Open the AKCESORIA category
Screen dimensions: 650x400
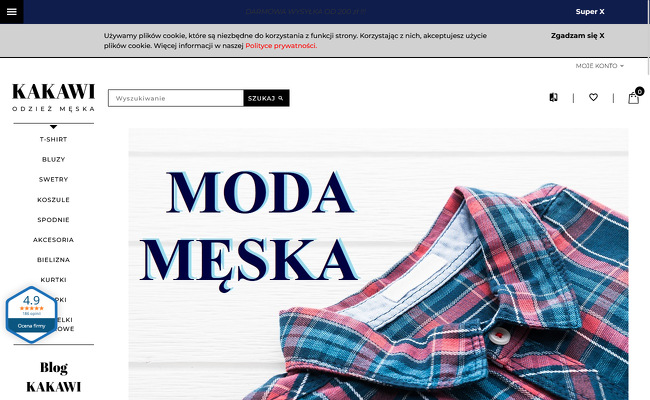coord(53,240)
